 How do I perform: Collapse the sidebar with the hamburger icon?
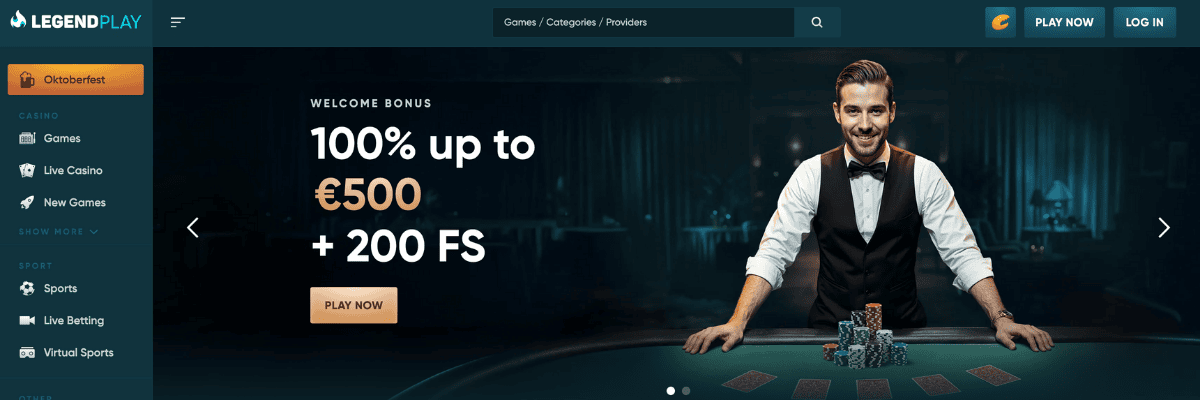tap(178, 22)
